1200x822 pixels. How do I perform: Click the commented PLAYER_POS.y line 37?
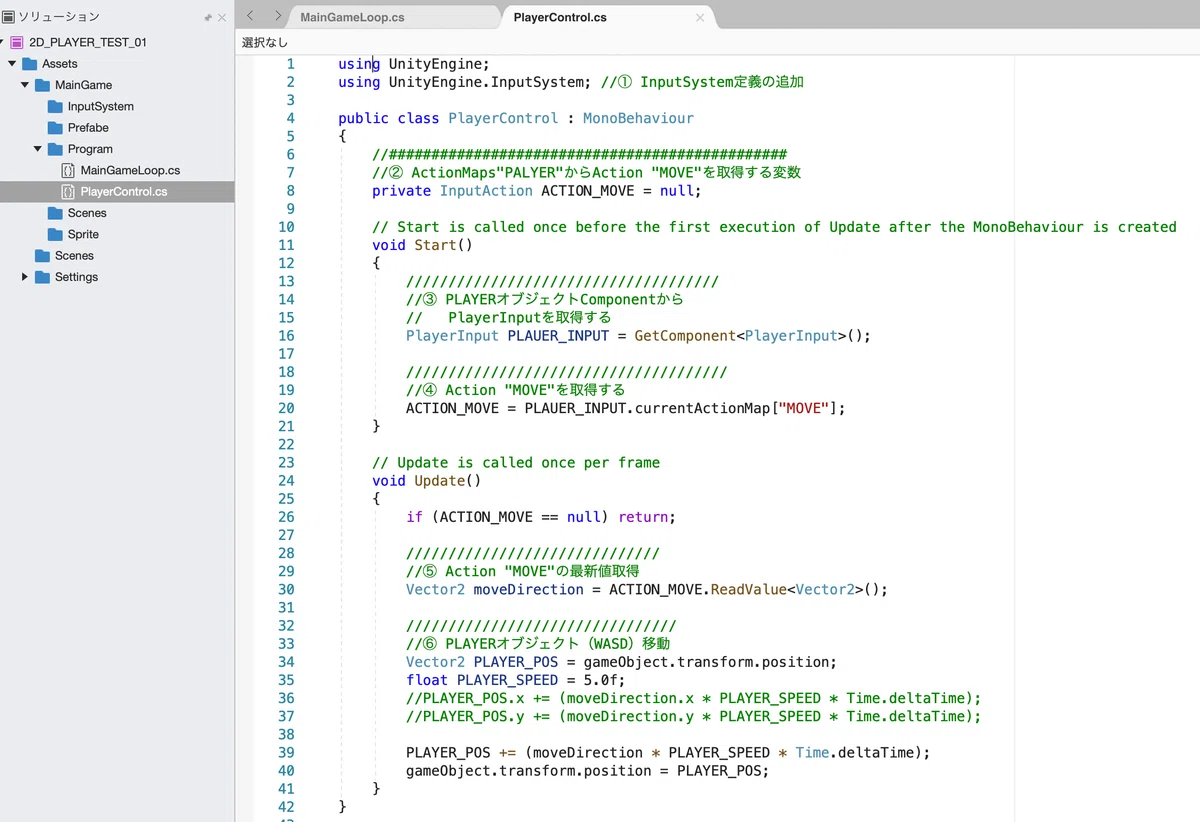[694, 716]
